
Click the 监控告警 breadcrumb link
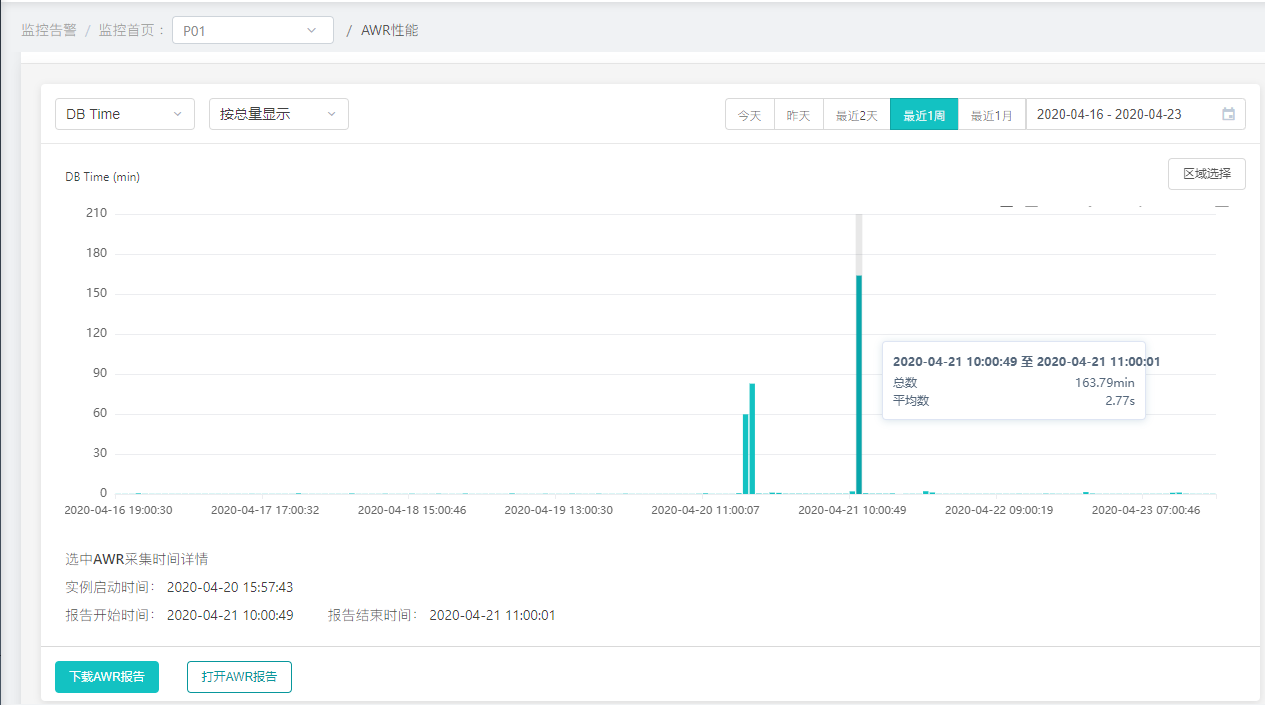click(x=49, y=30)
